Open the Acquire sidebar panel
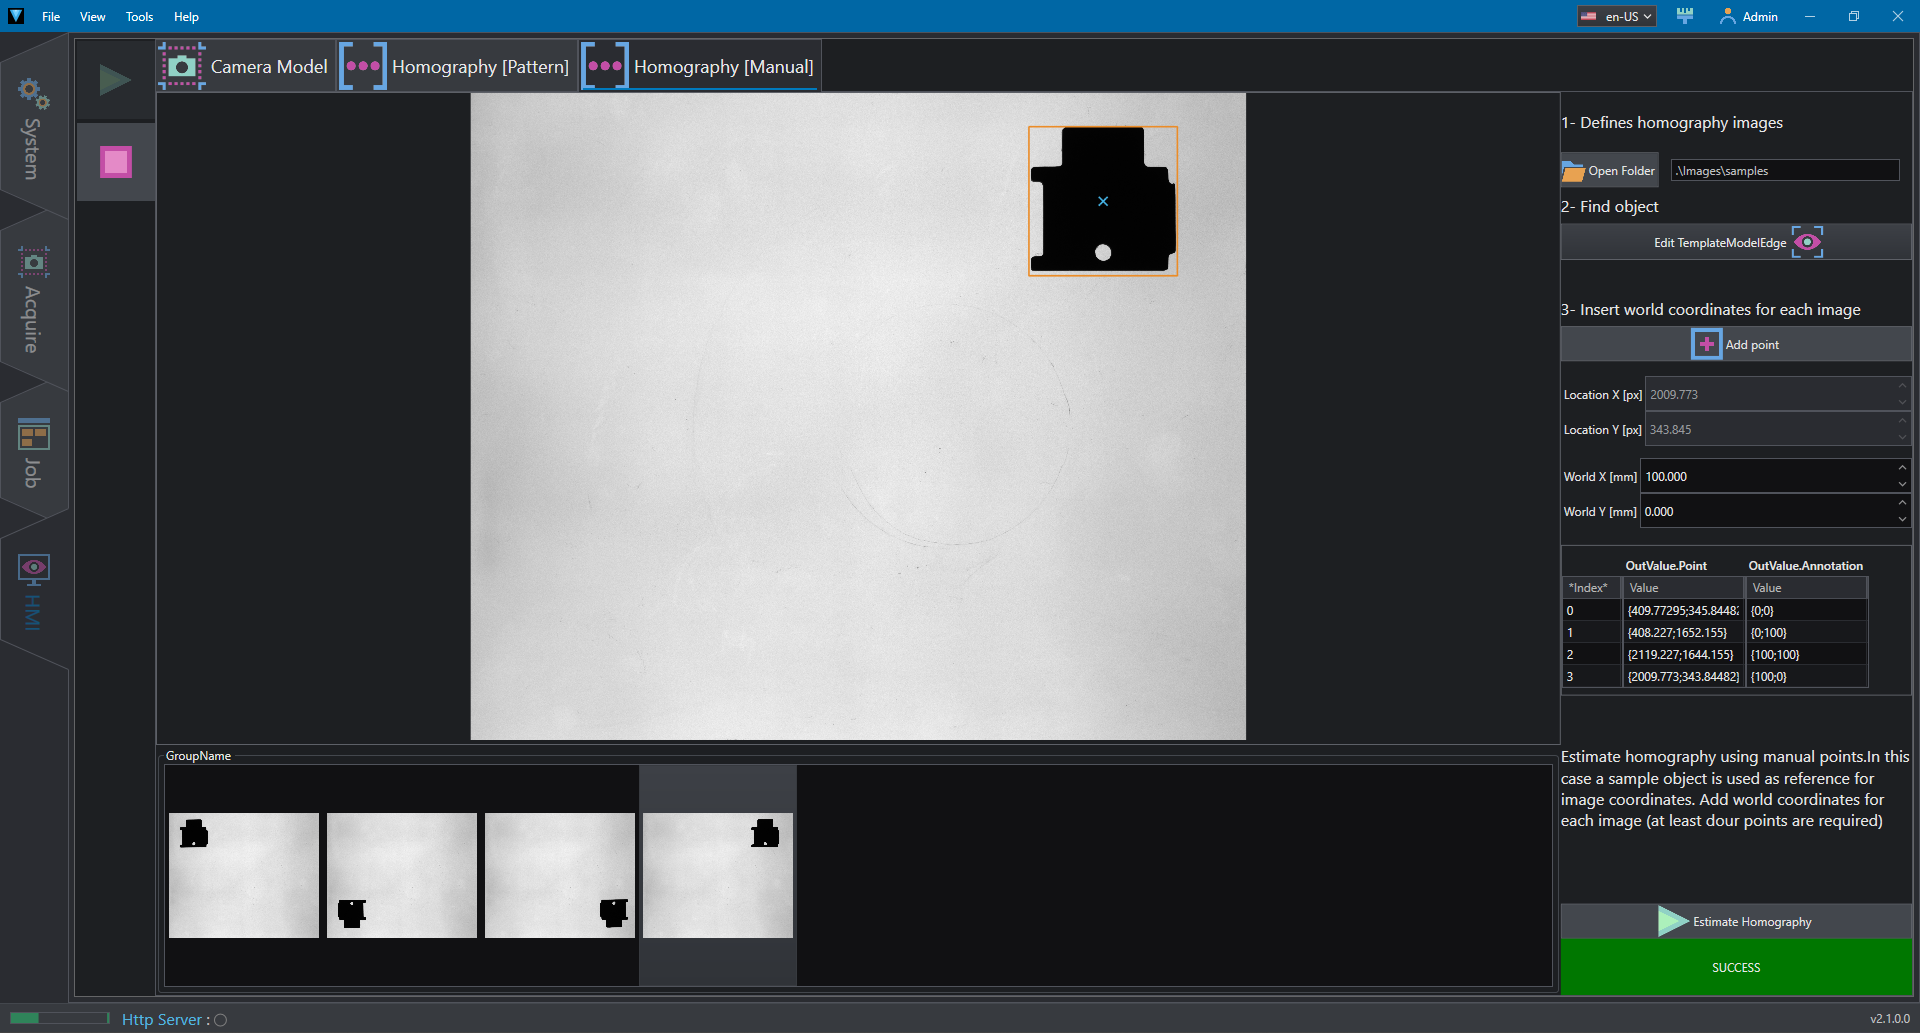Screen dimensions: 1920x1033 (x=32, y=300)
